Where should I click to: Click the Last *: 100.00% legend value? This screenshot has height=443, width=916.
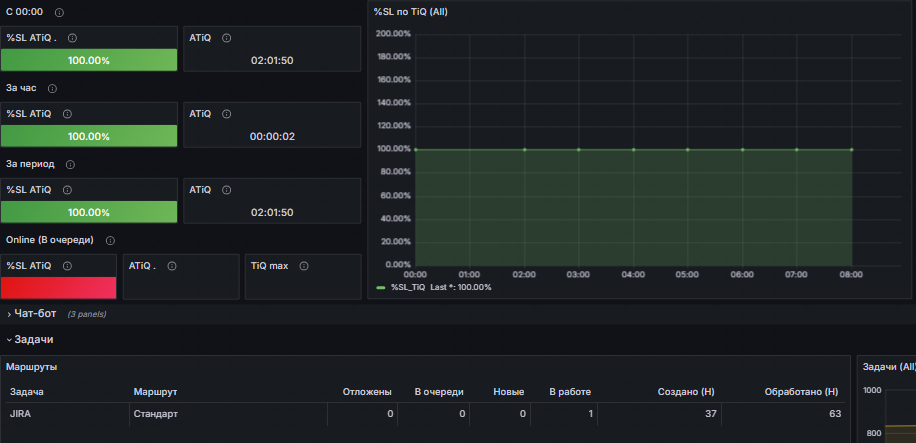click(461, 287)
